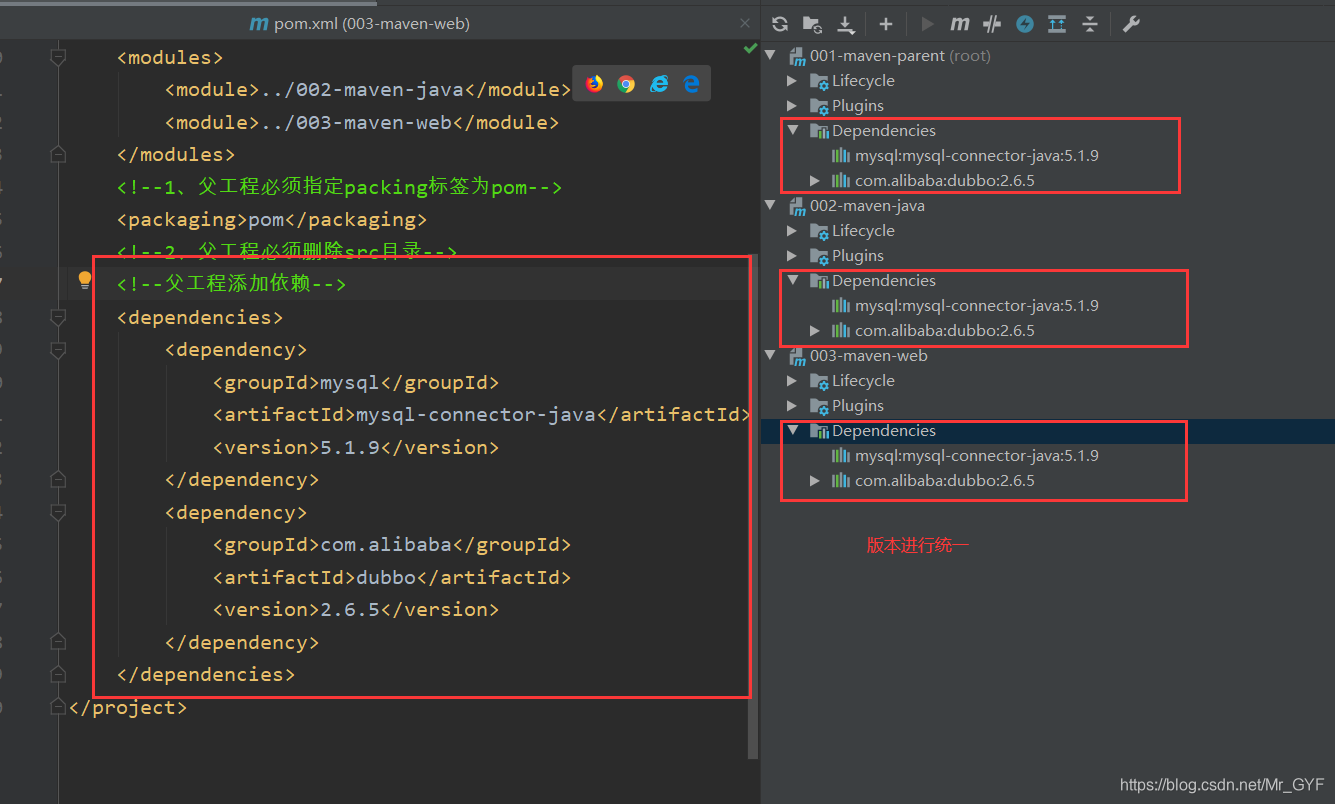The height and width of the screenshot is (804, 1335).
Task: Click the Run Maven Build play icon
Action: [x=927, y=24]
